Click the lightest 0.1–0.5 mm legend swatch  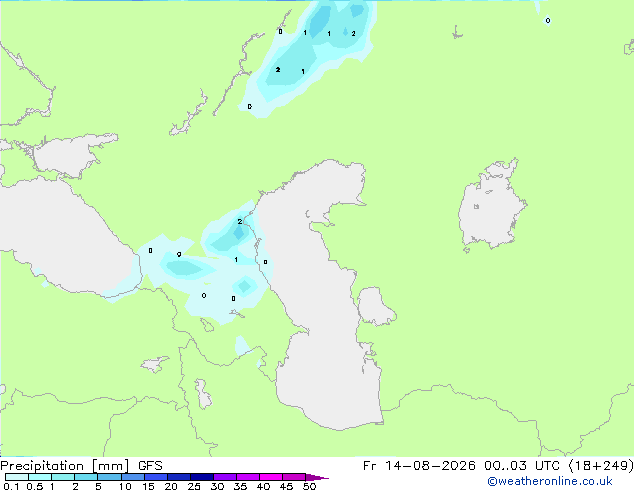[x=17, y=477]
